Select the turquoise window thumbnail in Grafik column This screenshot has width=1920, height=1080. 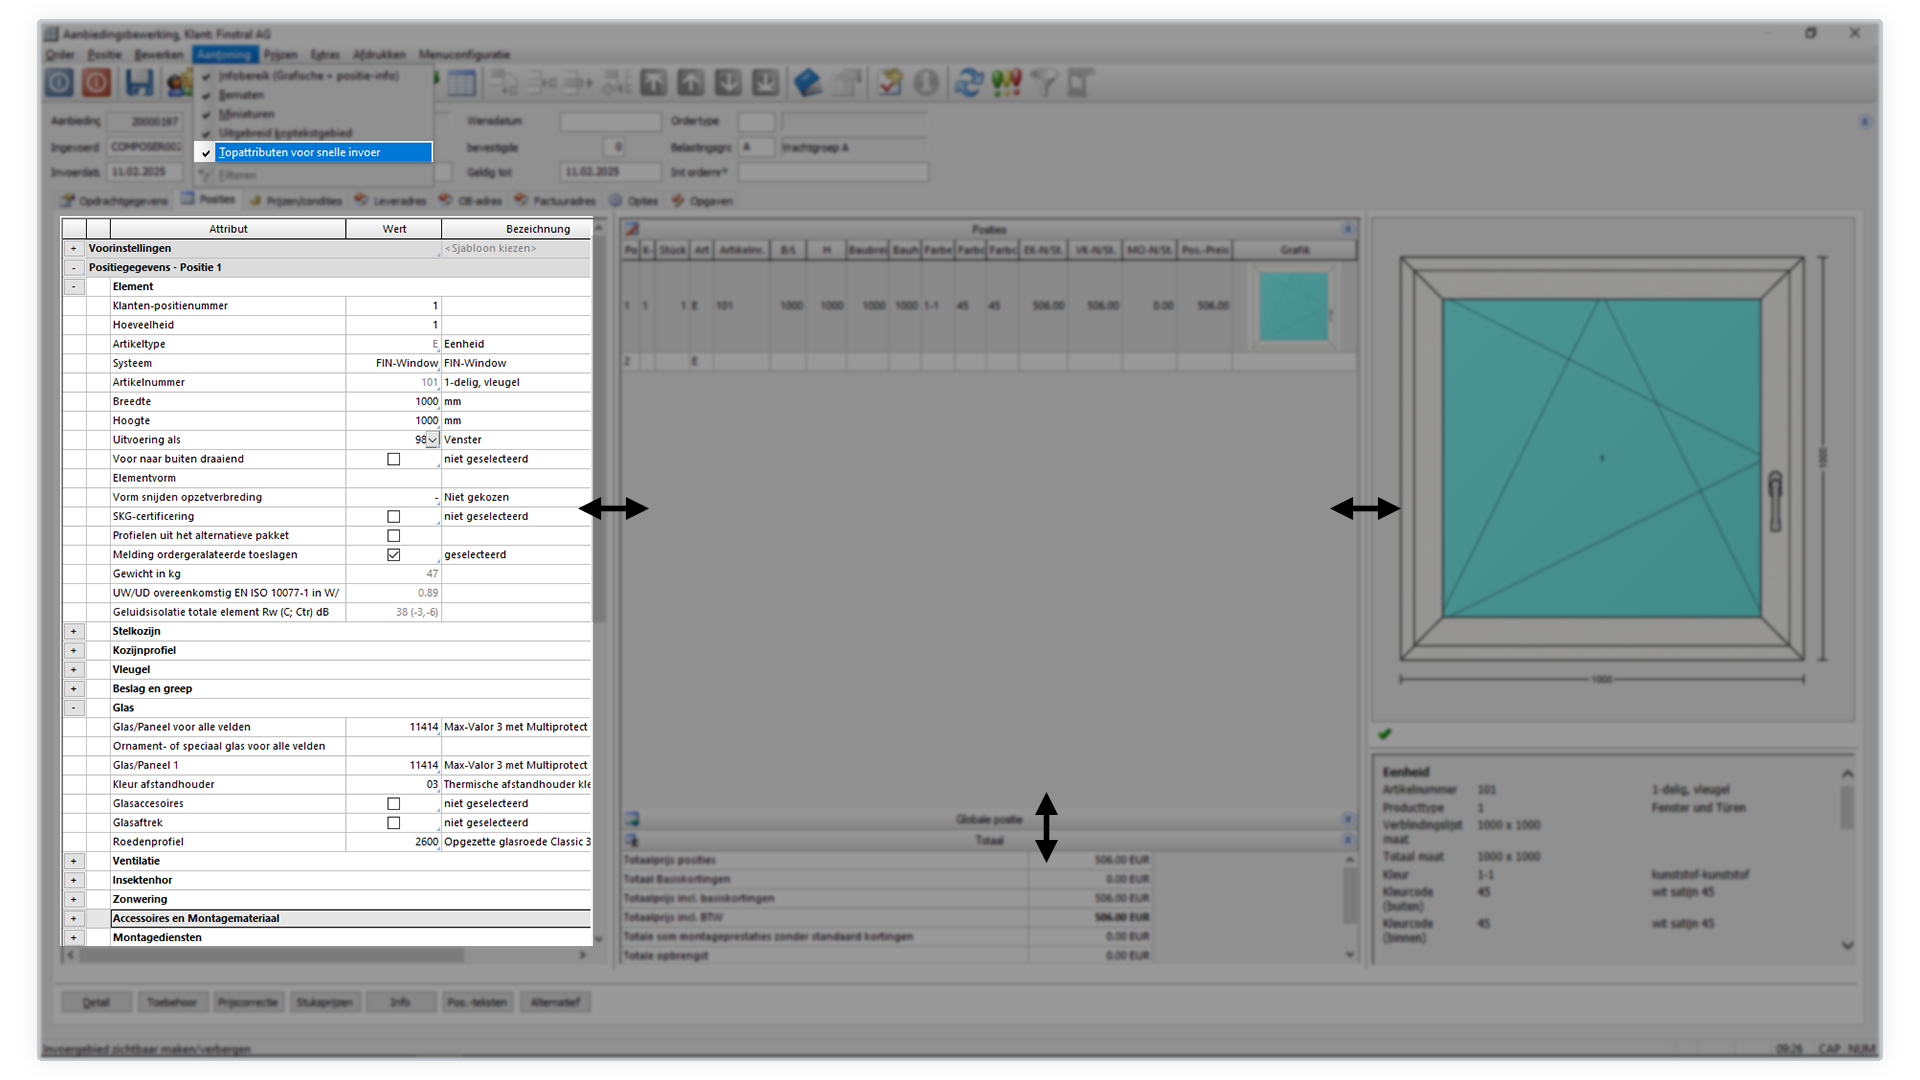pos(1294,306)
